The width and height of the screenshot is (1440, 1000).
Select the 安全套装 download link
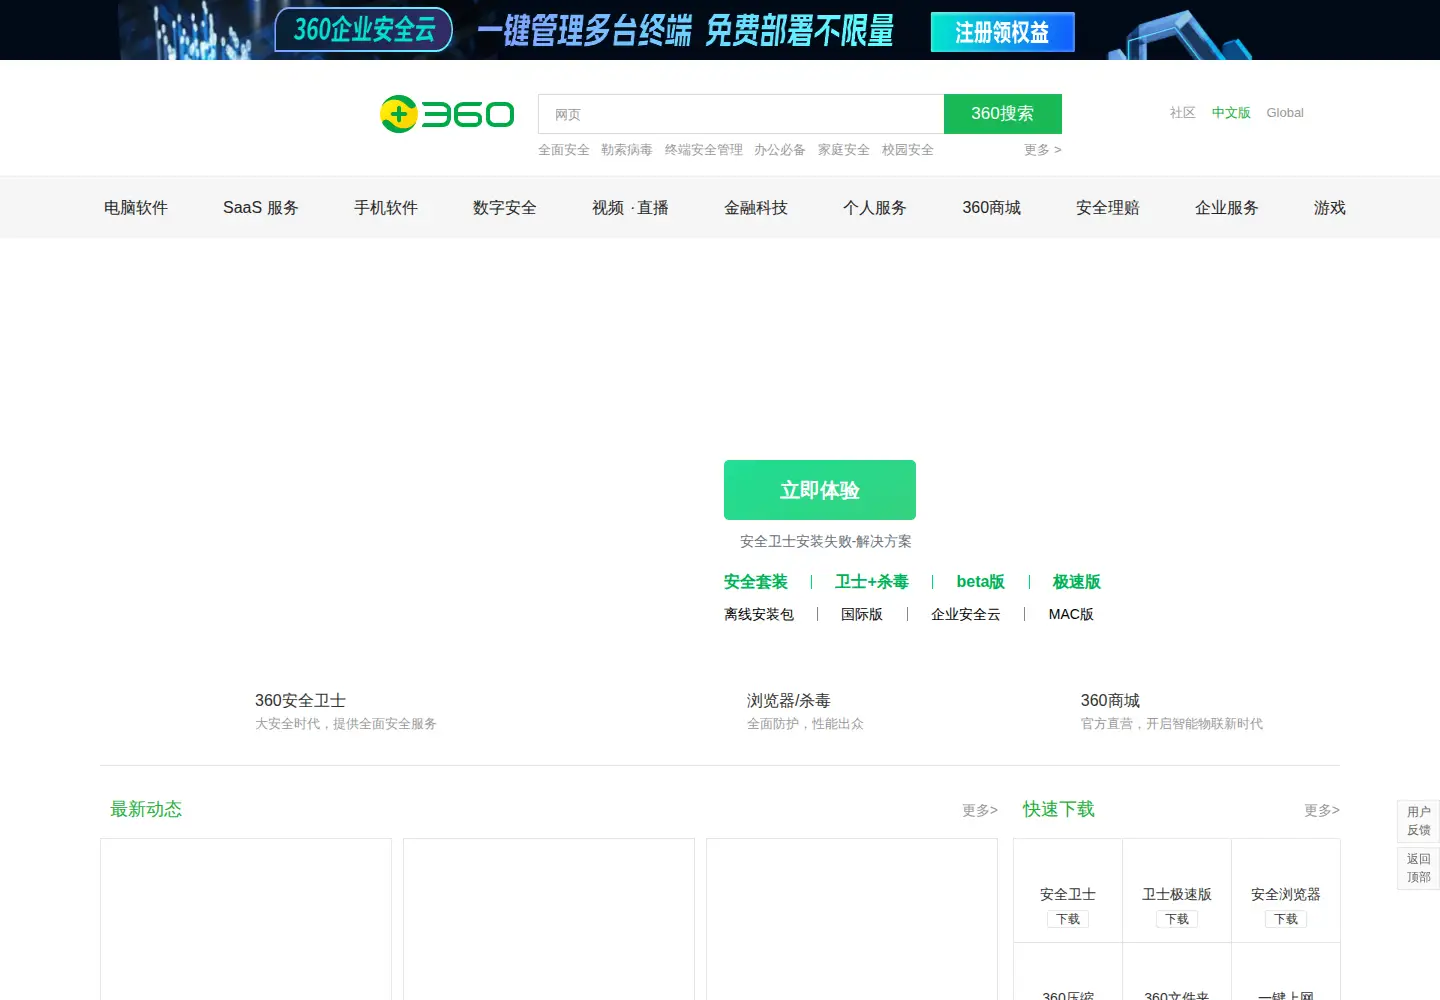pyautogui.click(x=756, y=582)
